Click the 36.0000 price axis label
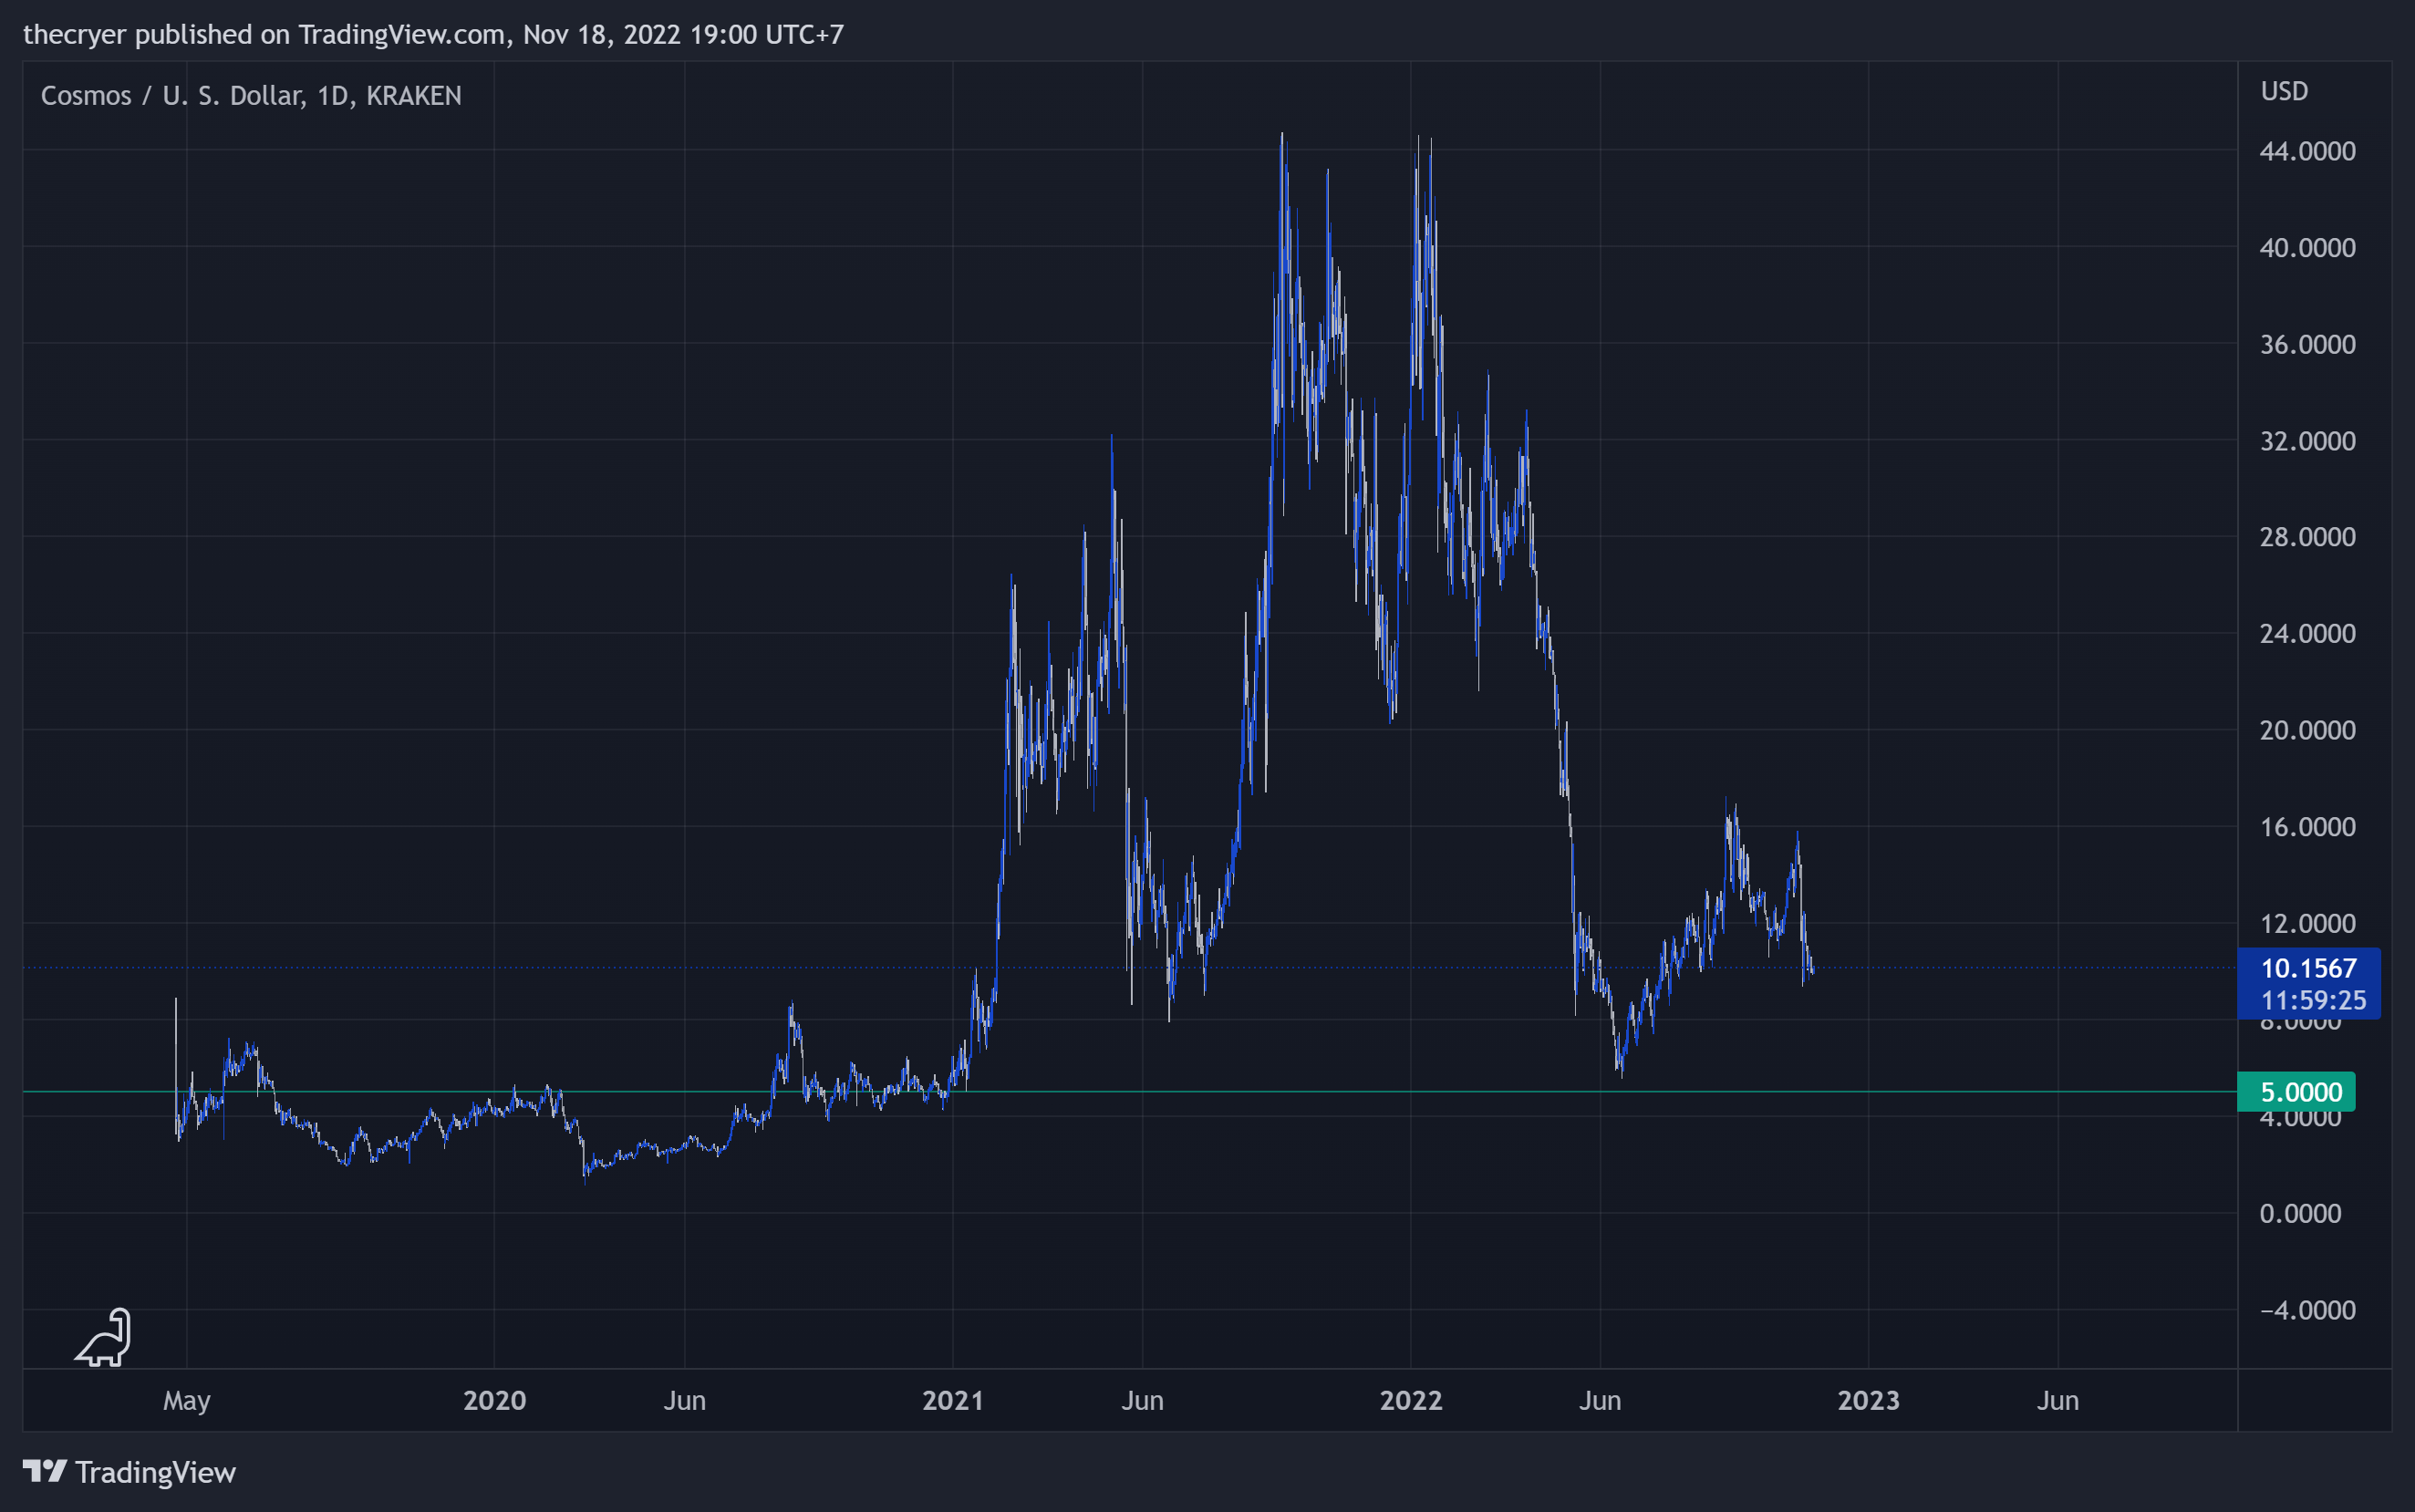The height and width of the screenshot is (1512, 2415). 2307,344
